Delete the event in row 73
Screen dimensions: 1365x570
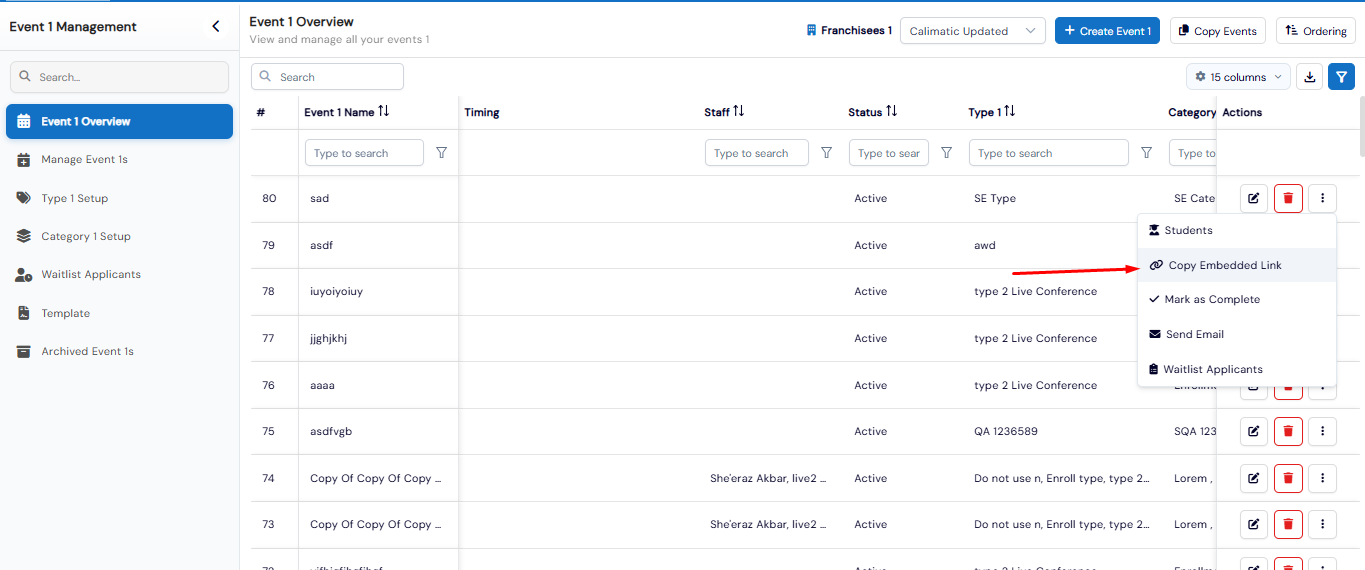[1288, 524]
